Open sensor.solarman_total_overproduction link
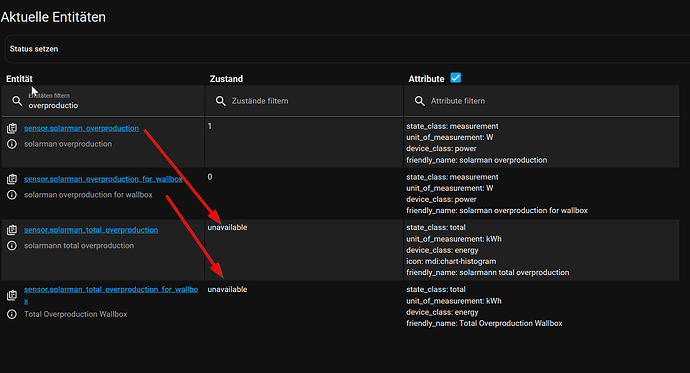Viewport: 690px width, 373px height. (x=91, y=230)
